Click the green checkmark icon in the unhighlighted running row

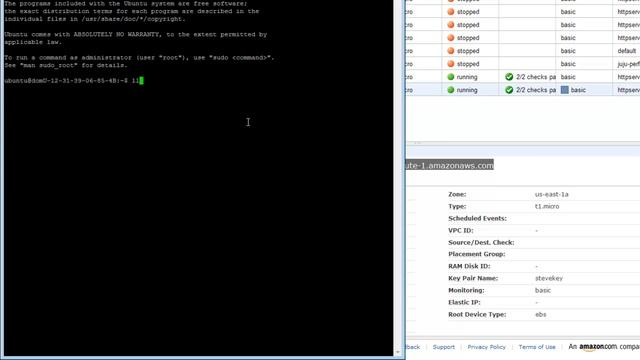509,77
